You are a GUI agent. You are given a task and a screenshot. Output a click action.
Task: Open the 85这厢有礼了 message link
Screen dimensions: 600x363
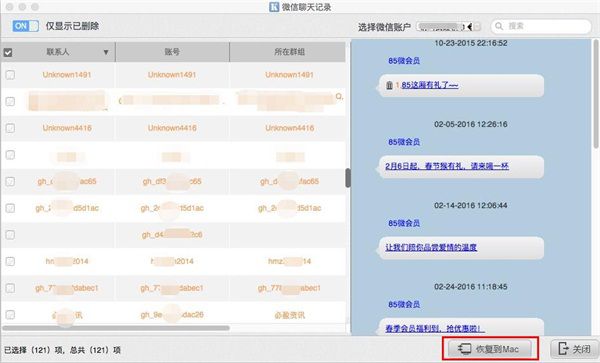click(x=430, y=85)
